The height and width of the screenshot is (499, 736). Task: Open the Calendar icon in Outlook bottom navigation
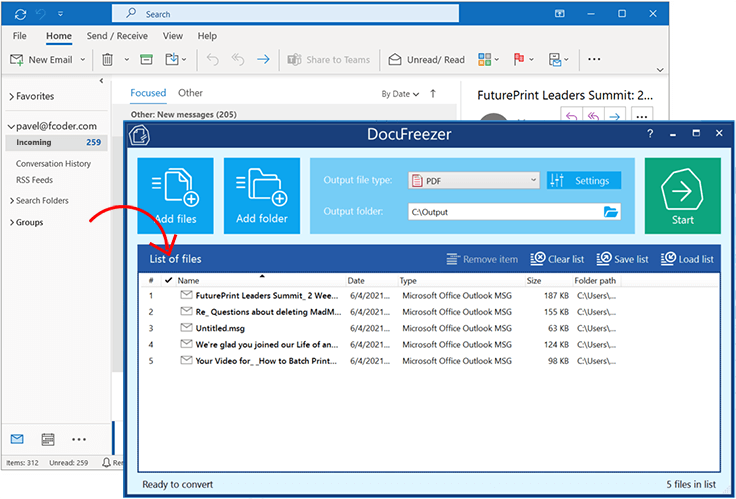click(x=48, y=439)
